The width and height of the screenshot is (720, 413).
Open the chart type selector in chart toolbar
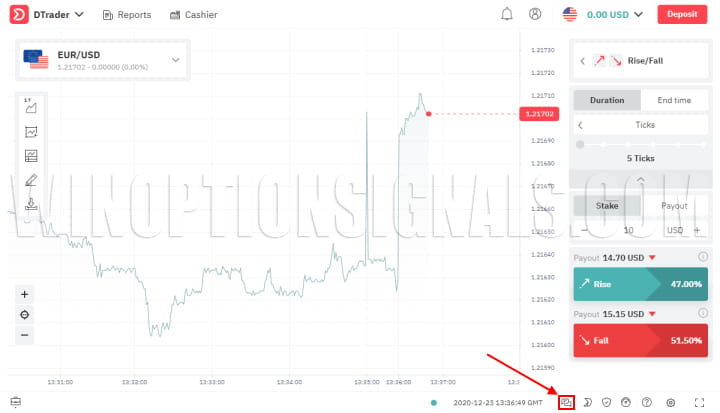(31, 106)
